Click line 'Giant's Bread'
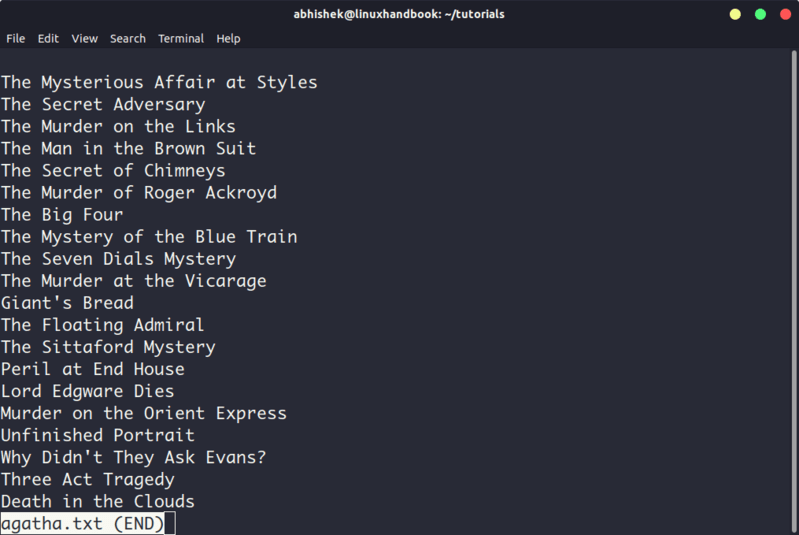This screenshot has width=799, height=535. tap(67, 303)
